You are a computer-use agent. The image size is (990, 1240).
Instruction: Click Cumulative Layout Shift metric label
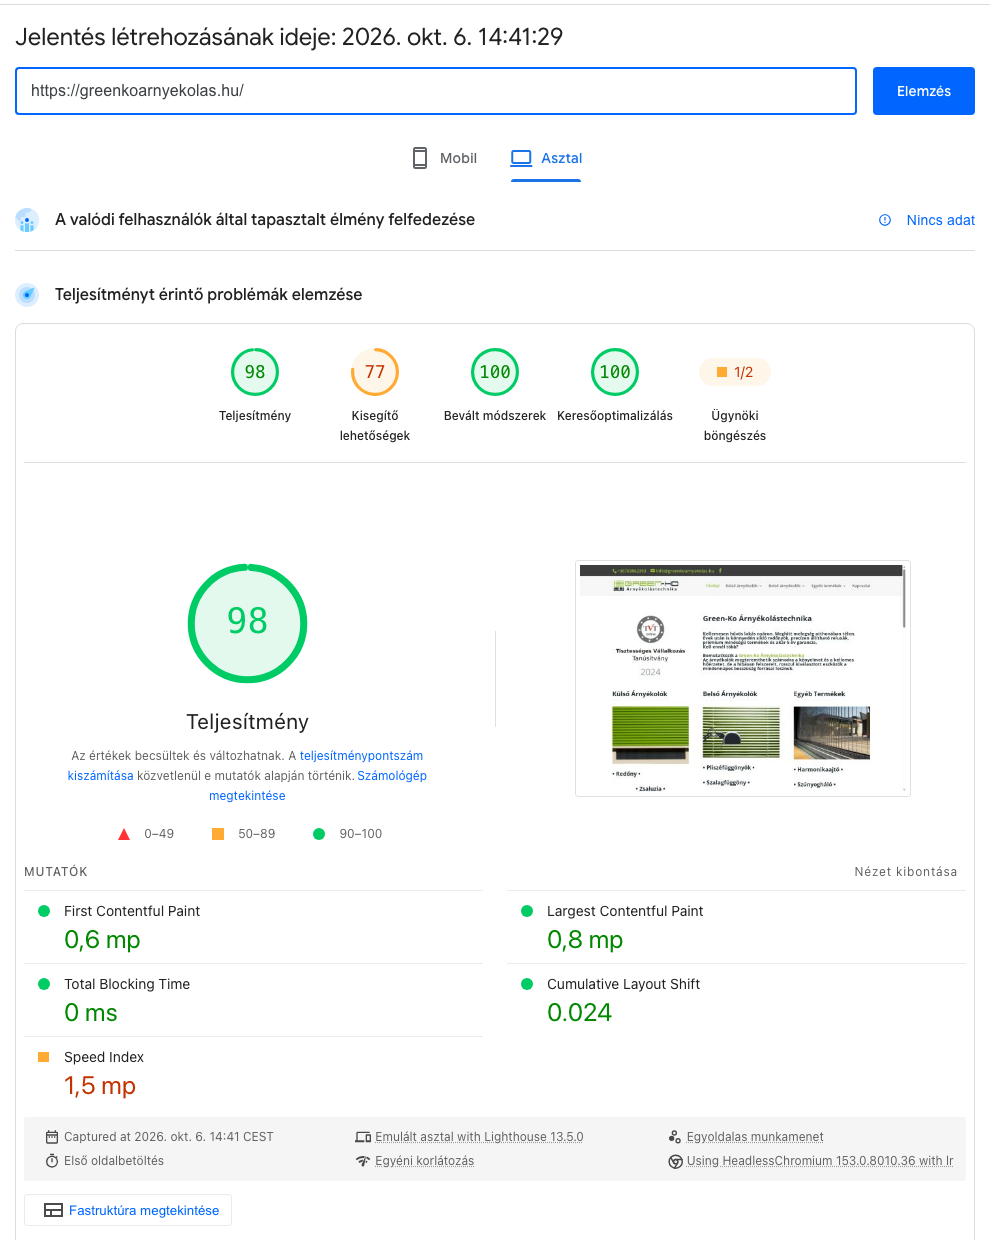click(623, 984)
